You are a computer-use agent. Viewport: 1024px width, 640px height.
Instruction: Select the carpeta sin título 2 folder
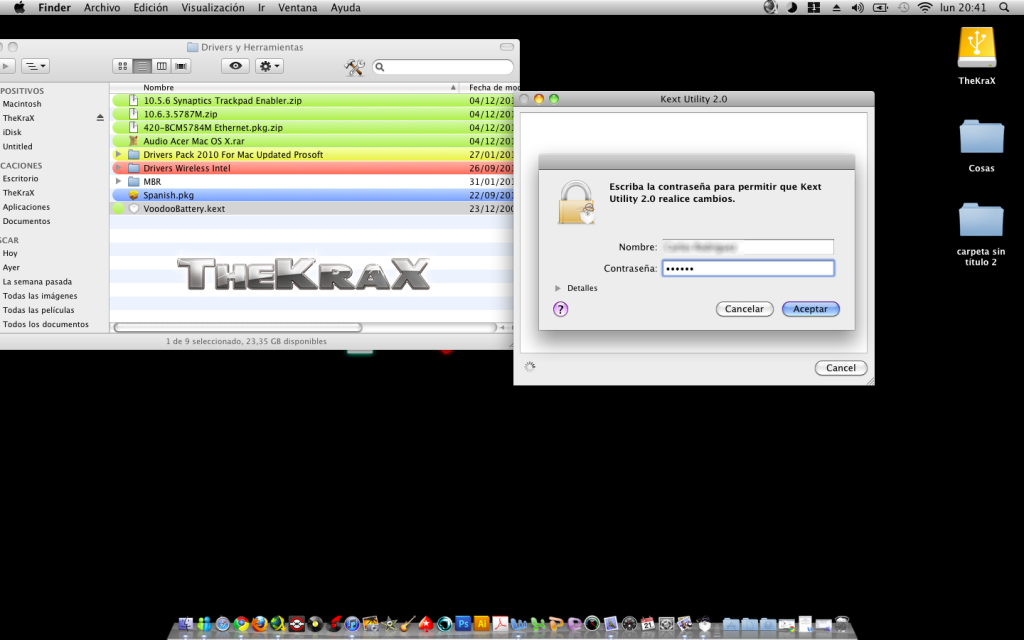tap(981, 220)
